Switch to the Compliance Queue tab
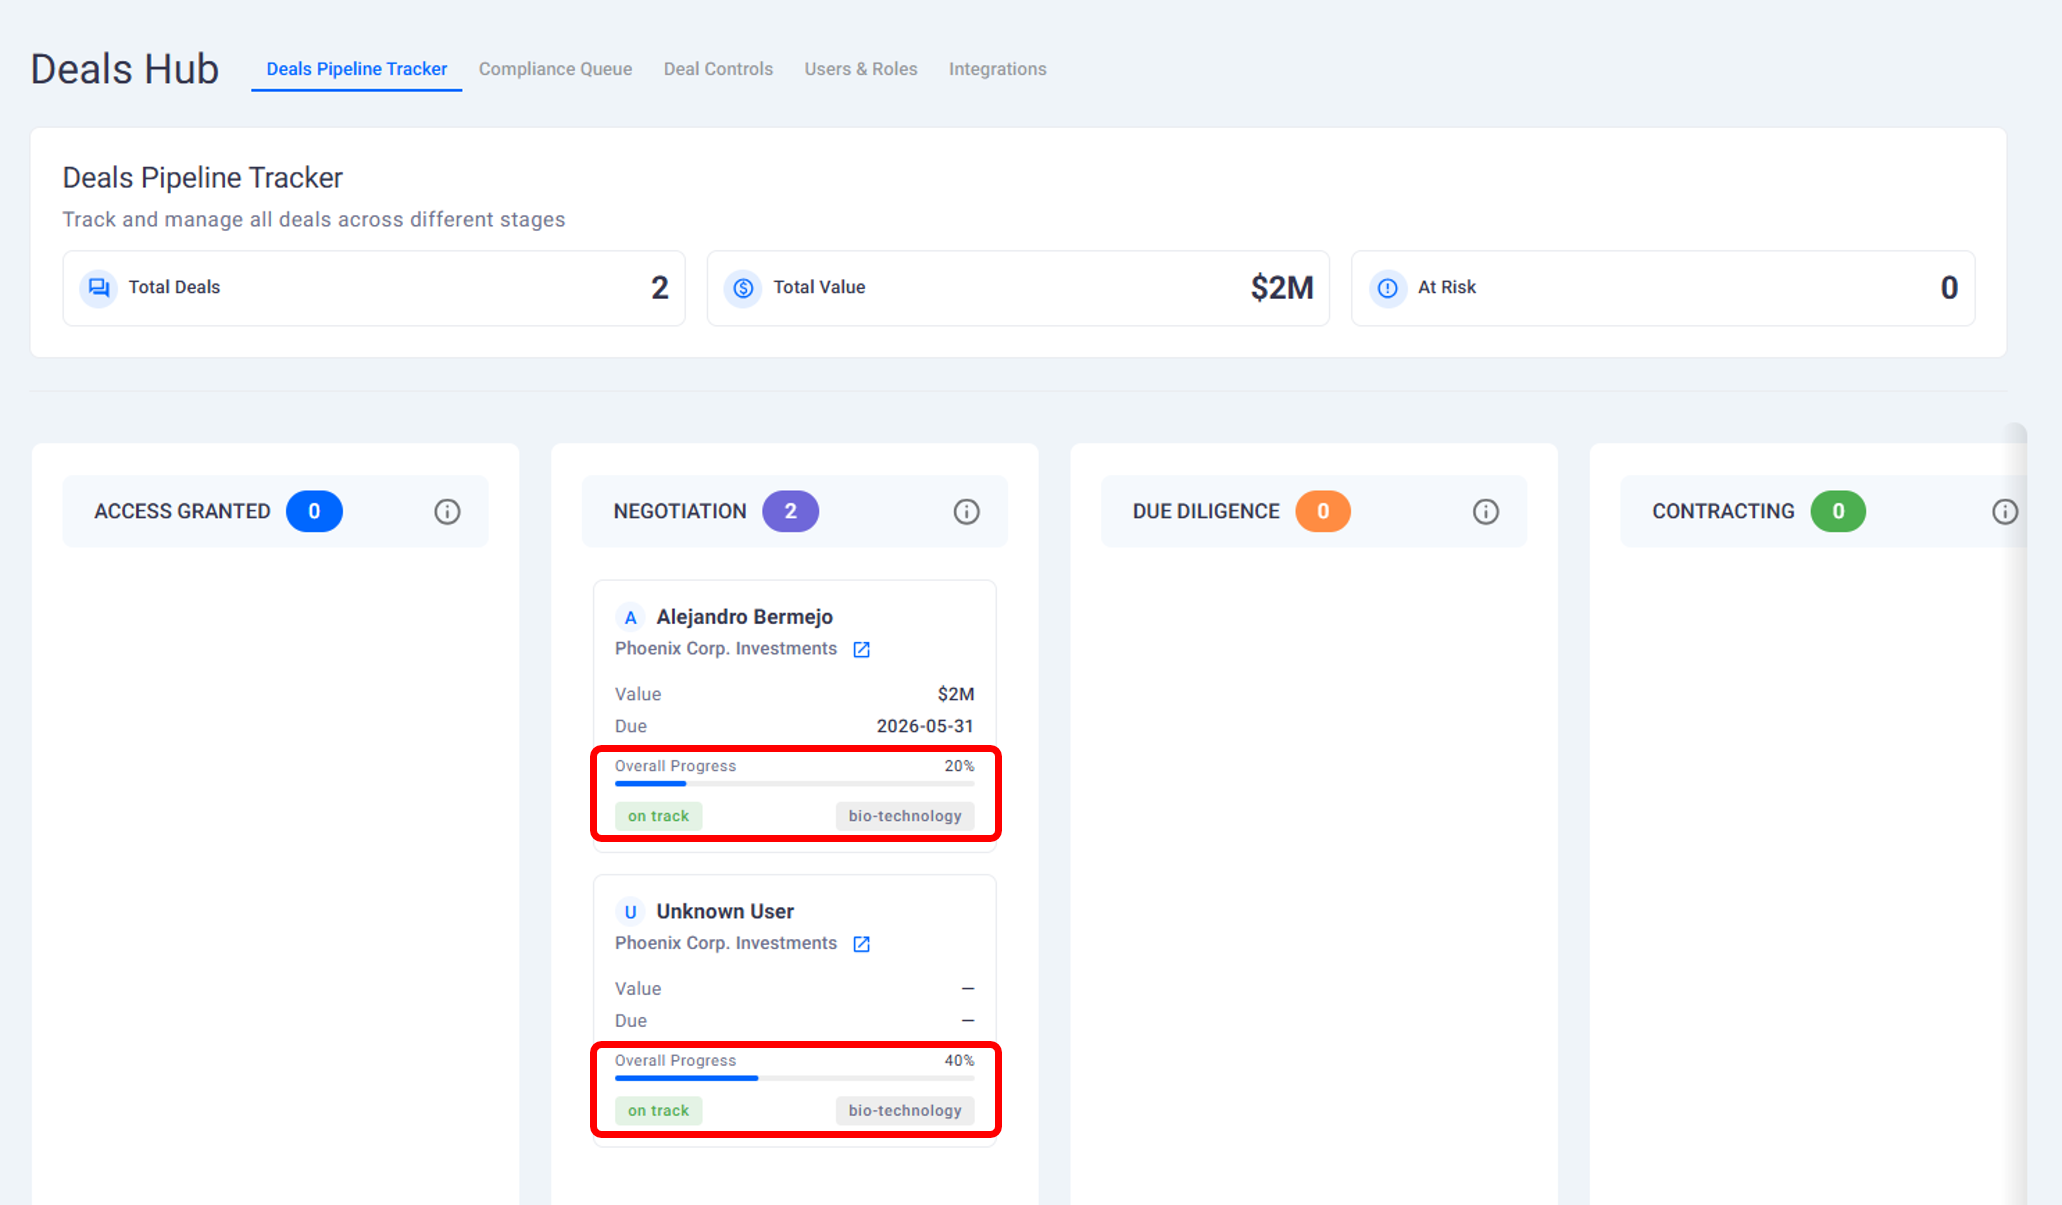The width and height of the screenshot is (2062, 1205). point(555,69)
